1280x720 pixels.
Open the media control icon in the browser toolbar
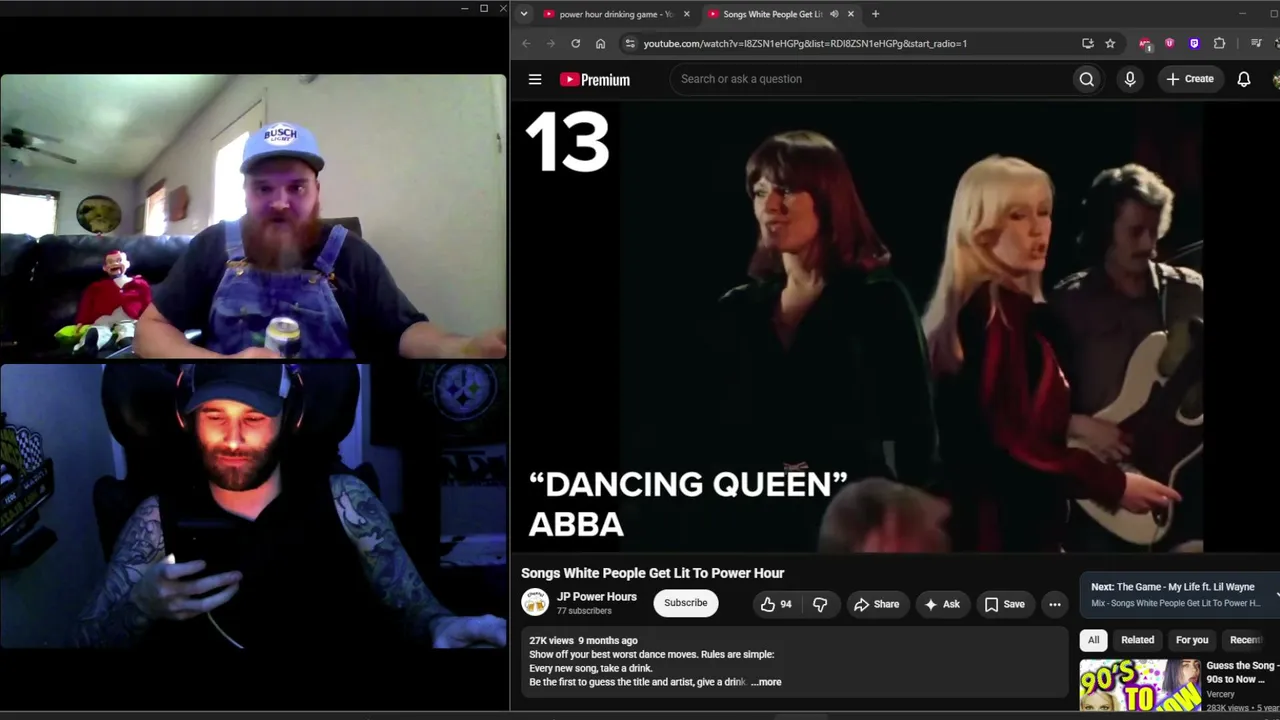pyautogui.click(x=1256, y=44)
